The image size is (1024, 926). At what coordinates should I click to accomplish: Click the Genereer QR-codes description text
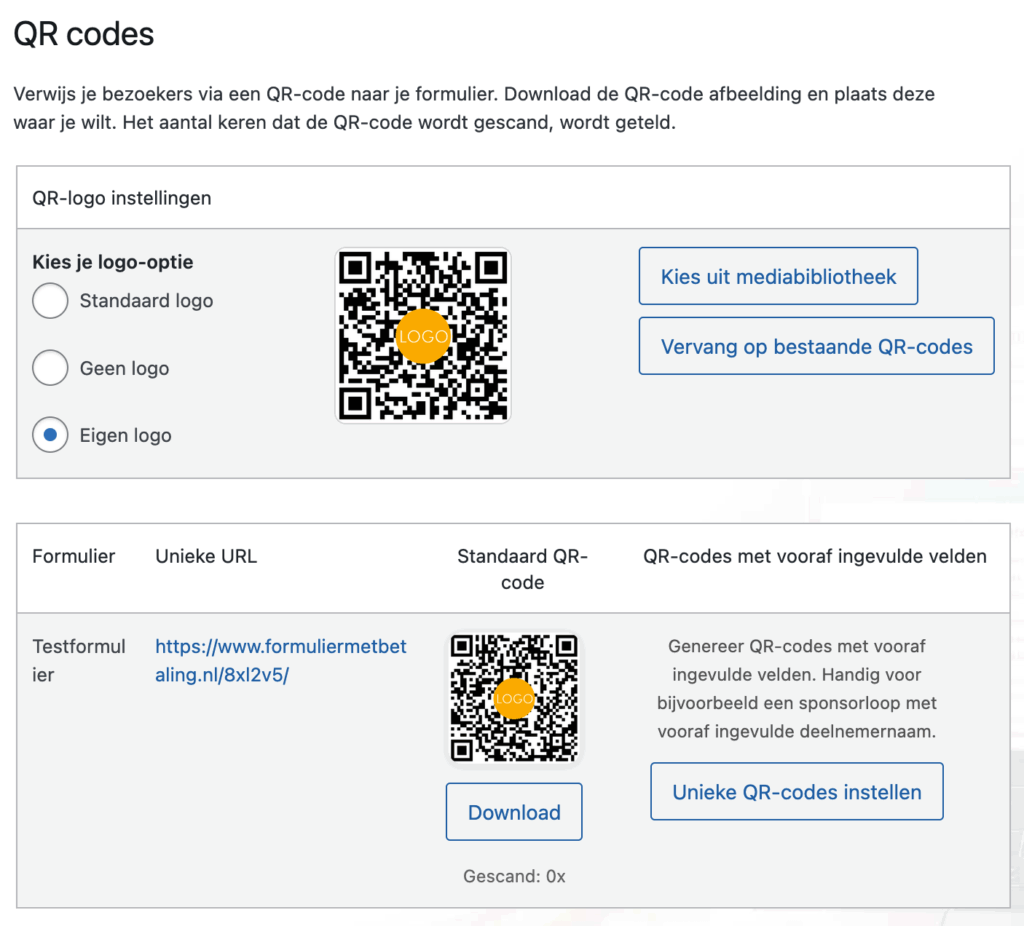click(797, 688)
